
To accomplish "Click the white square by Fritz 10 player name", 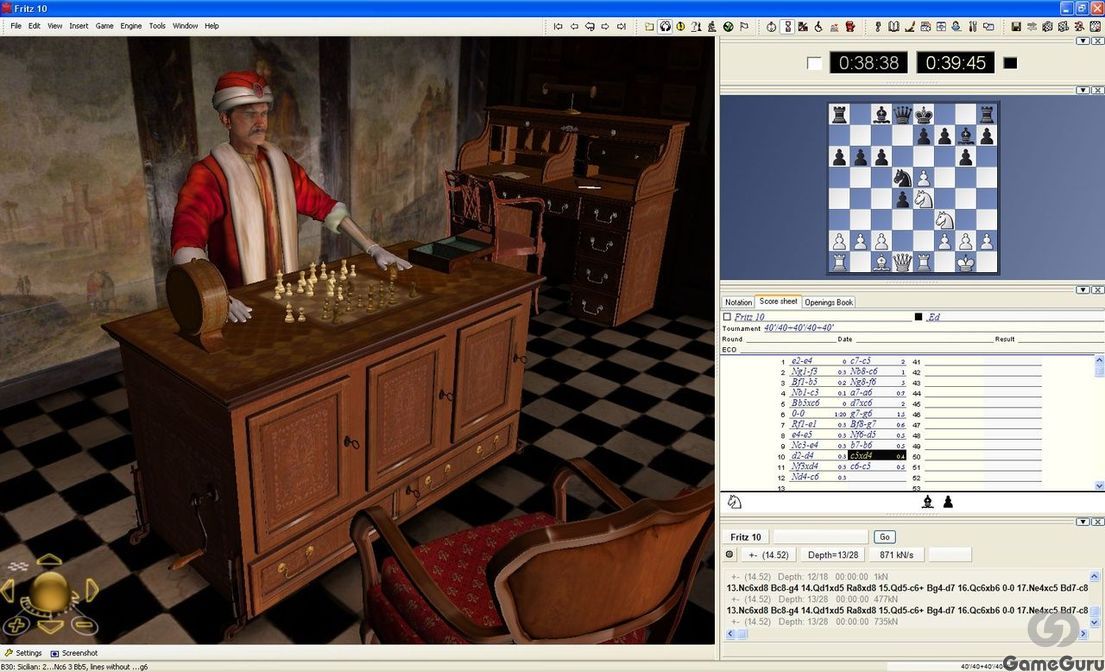I will tap(727, 317).
